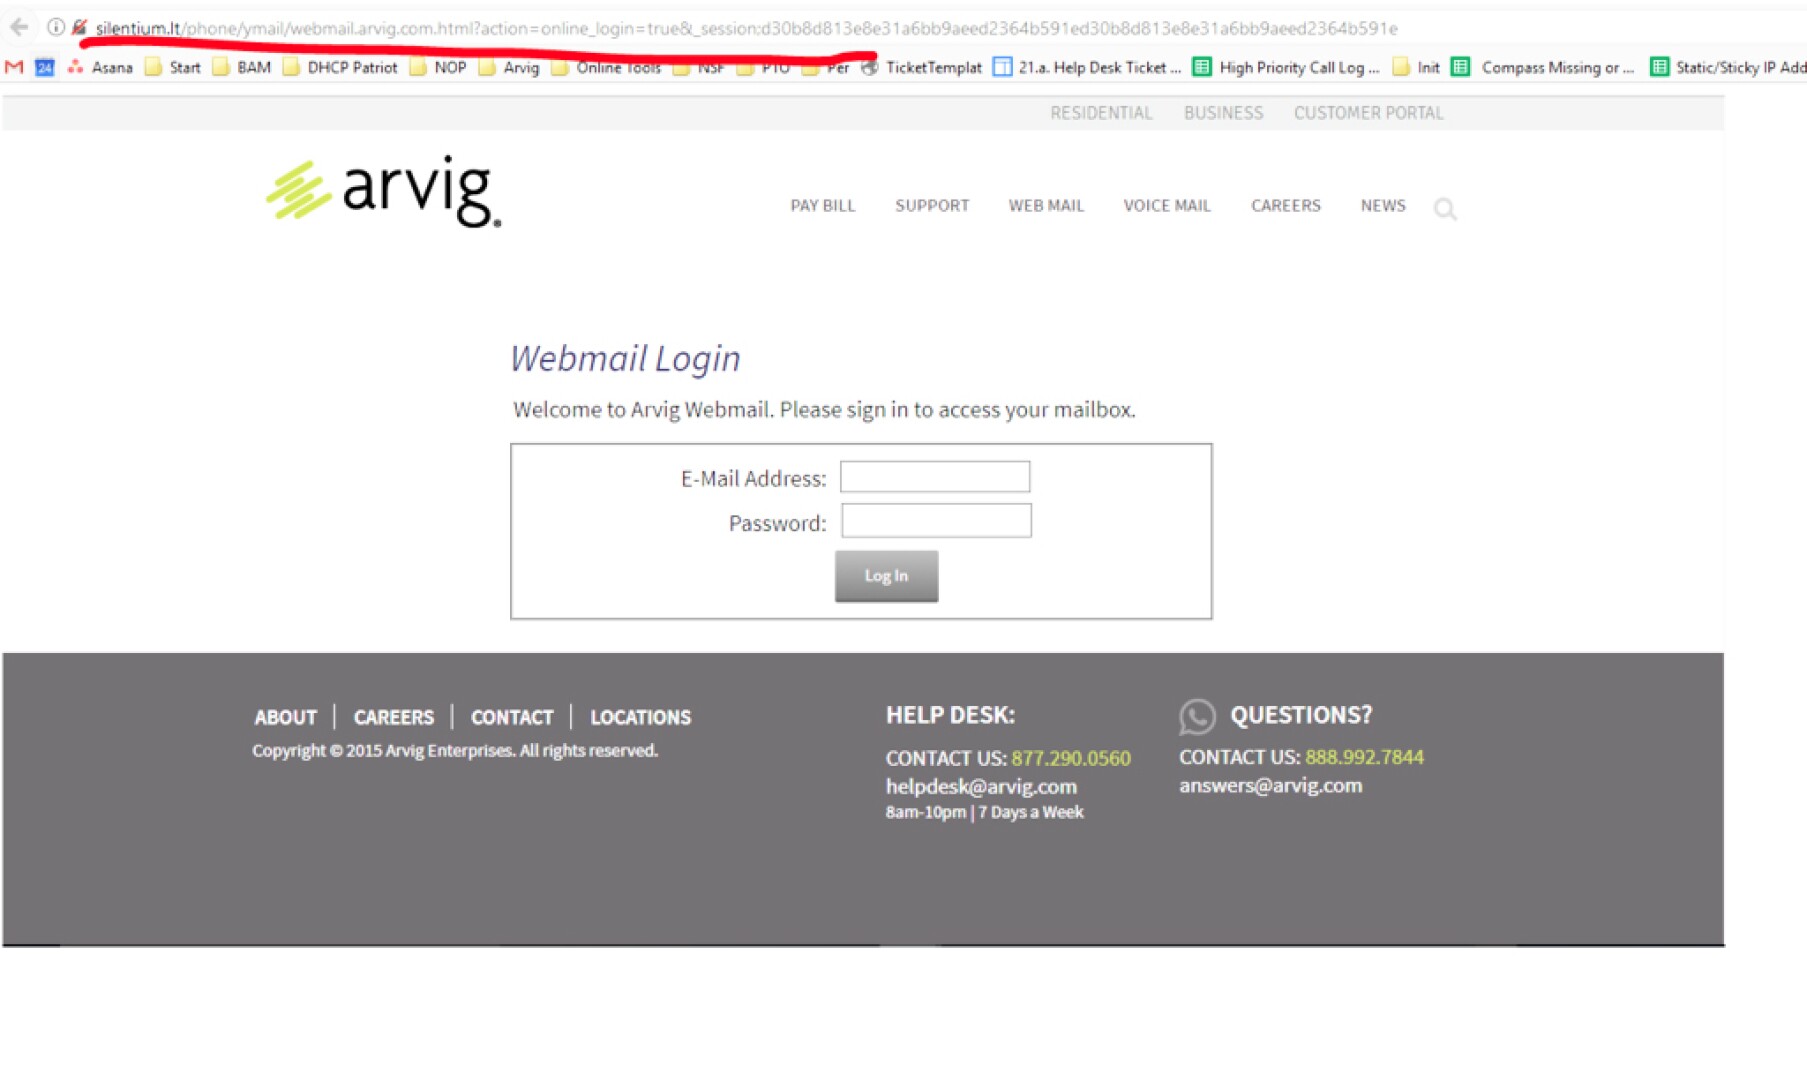Open the DHCP Patriot bookmarks folder

343,67
